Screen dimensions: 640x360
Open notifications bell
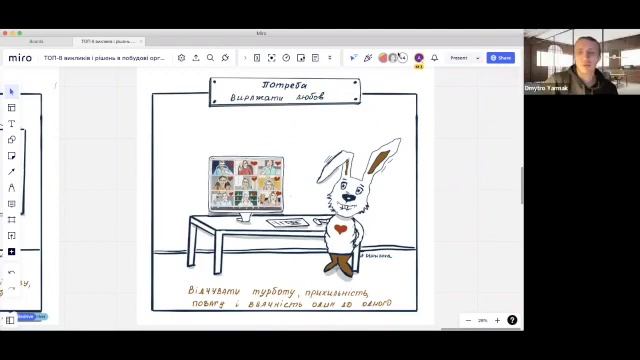pos(435,58)
